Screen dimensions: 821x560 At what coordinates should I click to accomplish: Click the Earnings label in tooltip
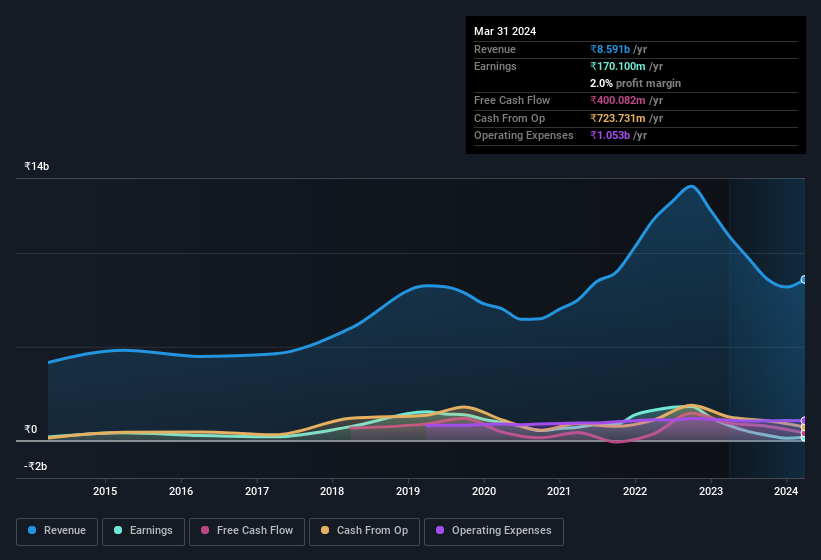[x=495, y=66]
